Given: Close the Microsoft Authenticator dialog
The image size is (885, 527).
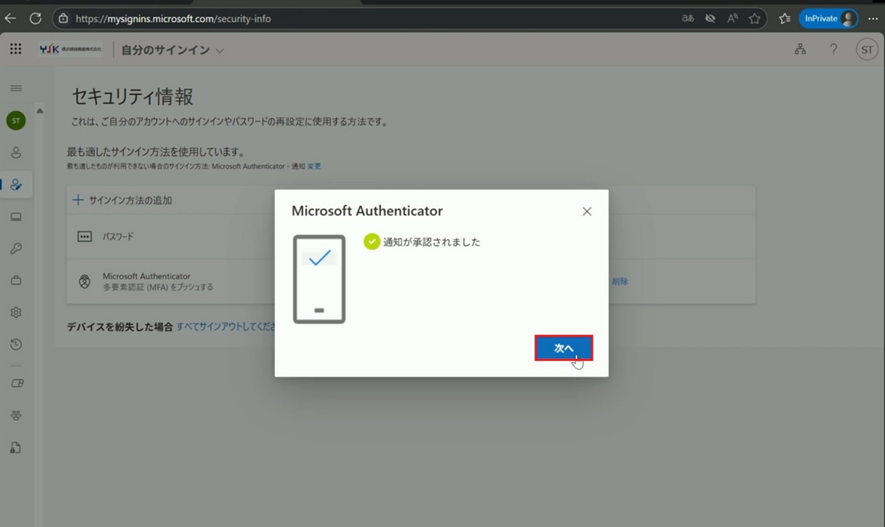Looking at the screenshot, I should (x=587, y=211).
